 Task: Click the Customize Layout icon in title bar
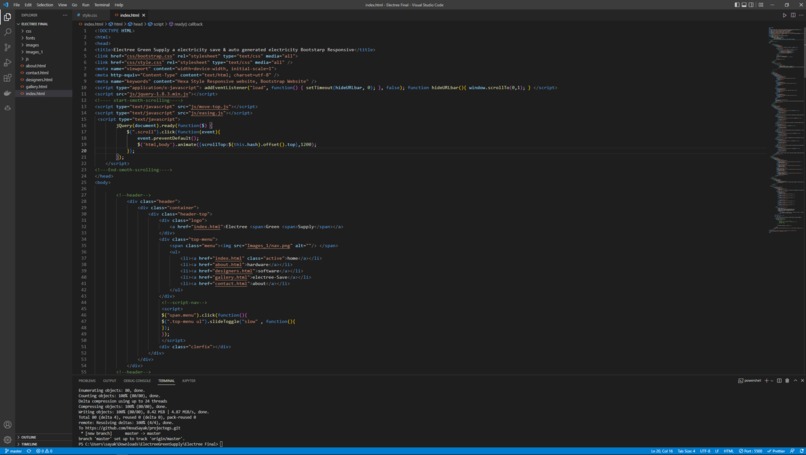pos(761,5)
